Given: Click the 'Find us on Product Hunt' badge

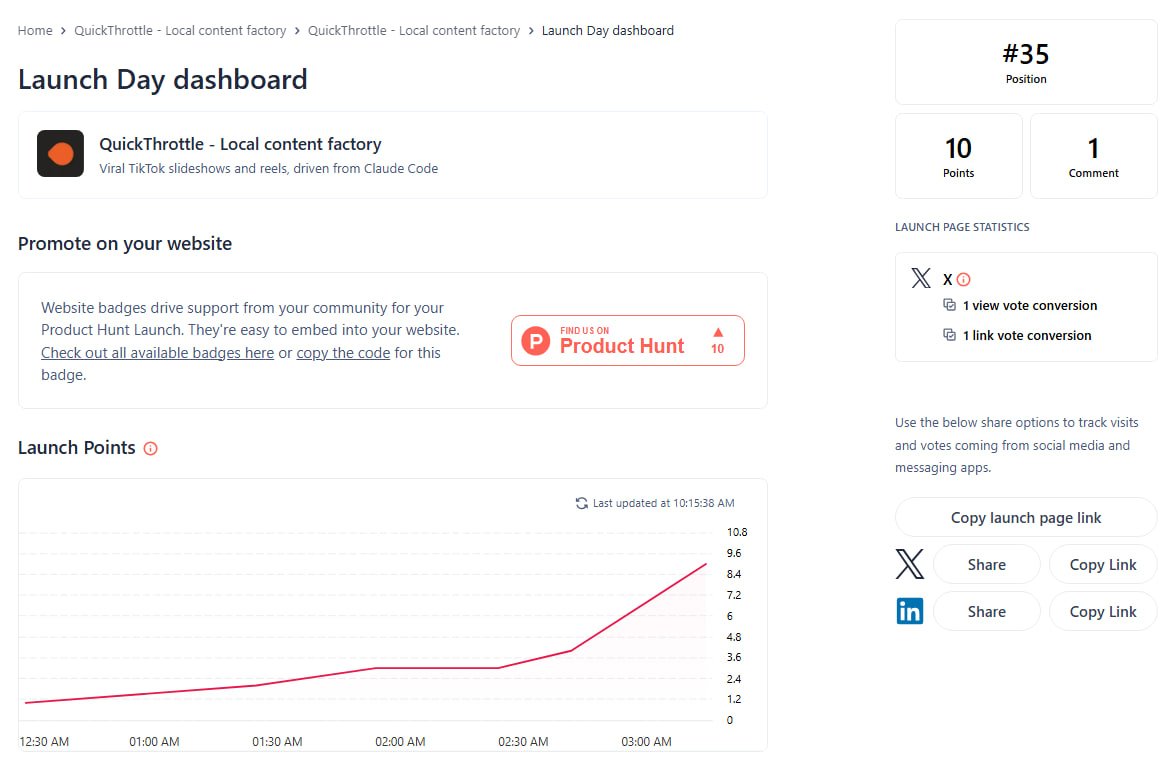Looking at the screenshot, I should (x=628, y=340).
